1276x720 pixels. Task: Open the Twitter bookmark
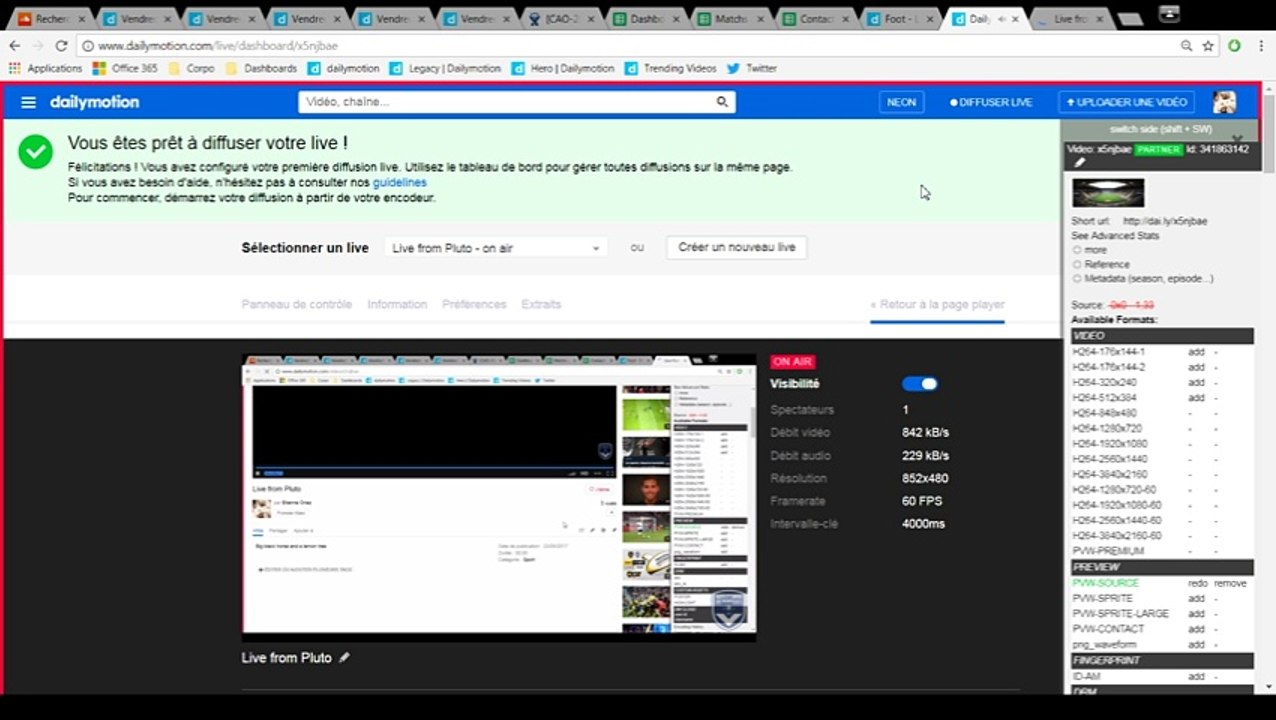coord(752,68)
